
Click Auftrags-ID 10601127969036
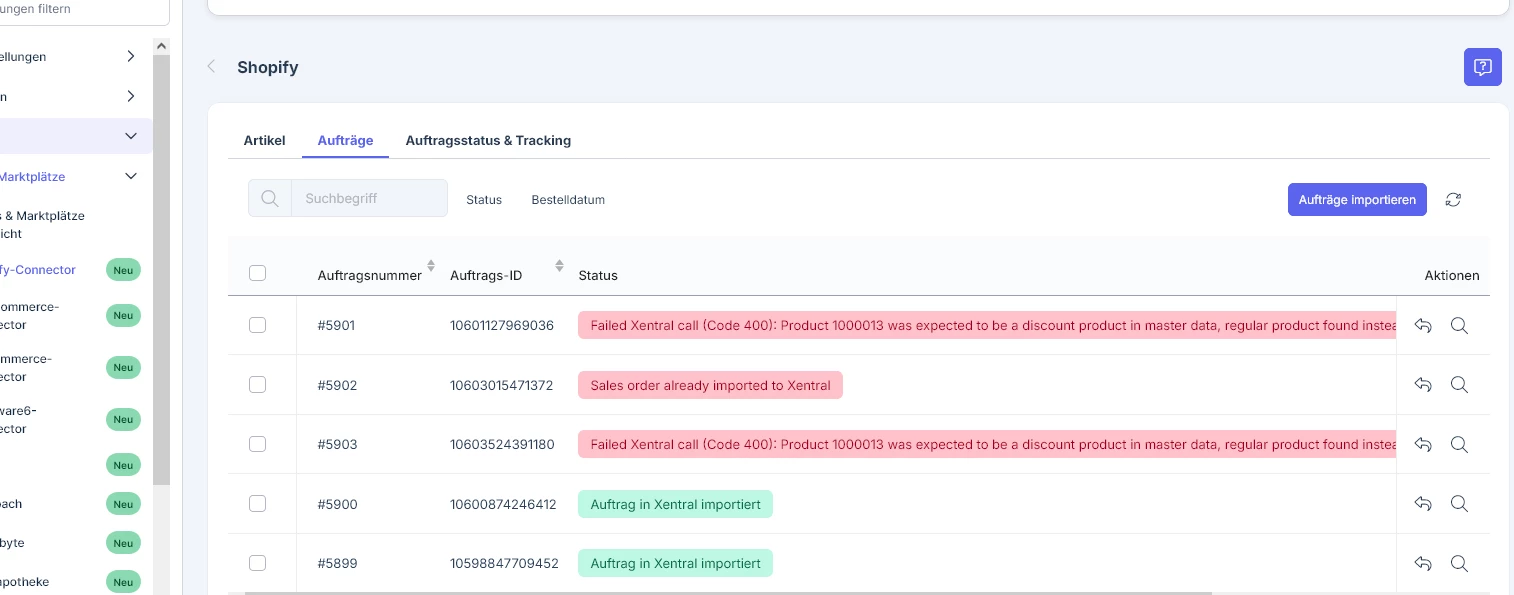point(502,326)
